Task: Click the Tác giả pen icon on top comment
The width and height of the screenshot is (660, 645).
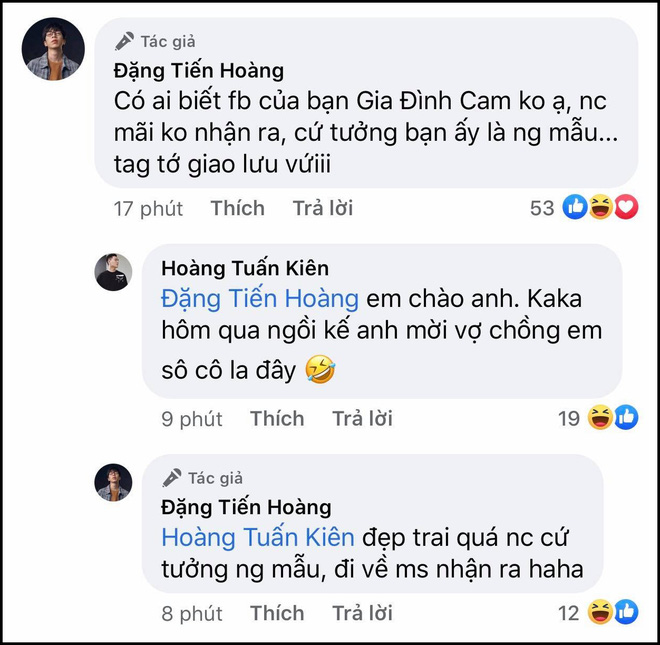Action: pyautogui.click(x=124, y=42)
